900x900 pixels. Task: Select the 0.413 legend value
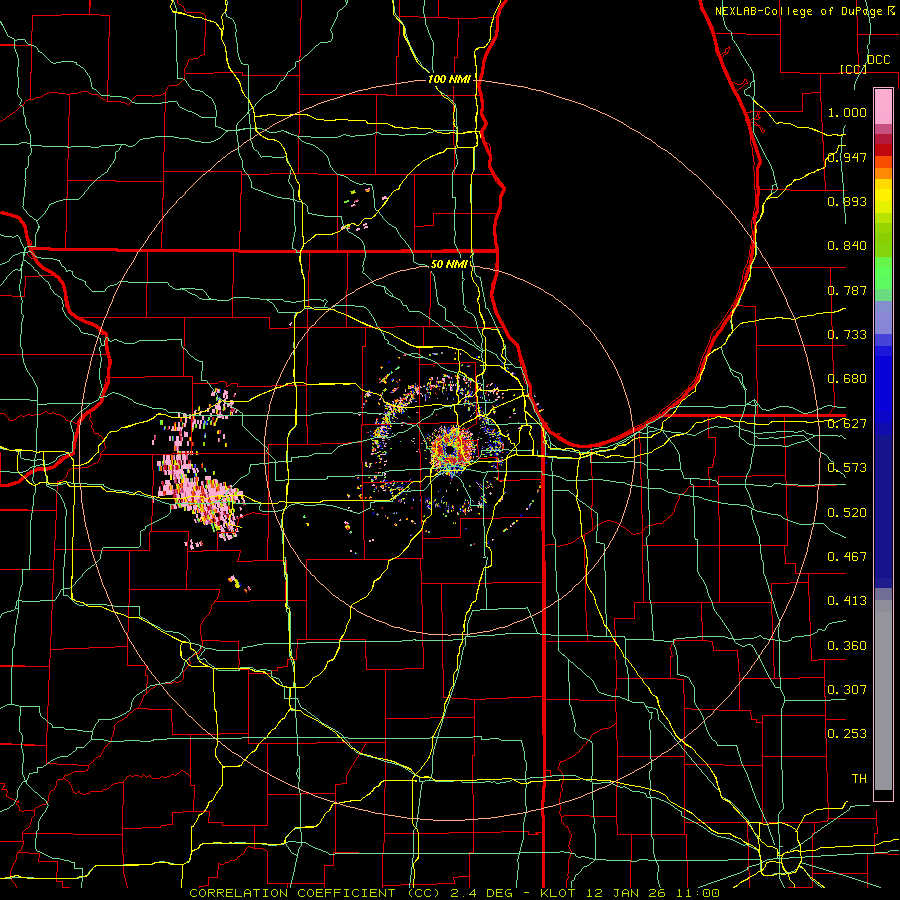[x=847, y=601]
